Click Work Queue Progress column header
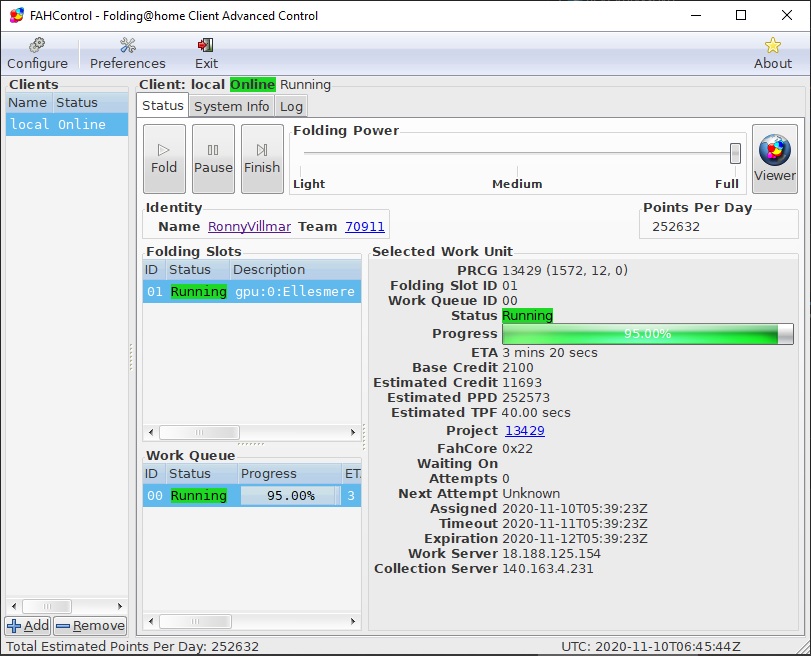 tap(290, 473)
